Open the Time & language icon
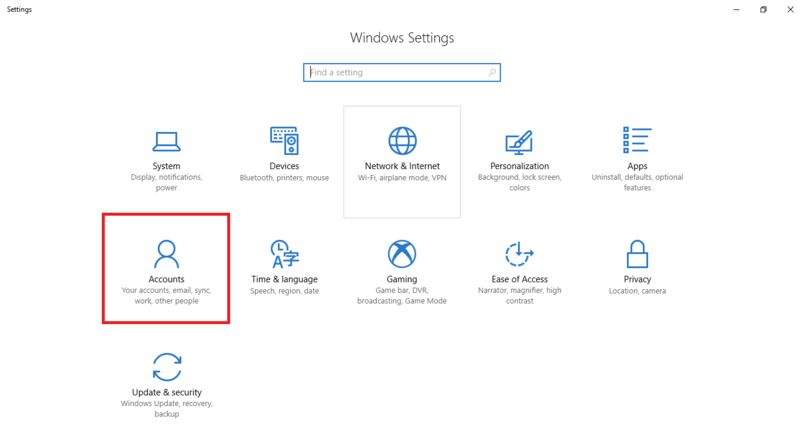Image resolution: width=800 pixels, height=429 pixels. 284,253
